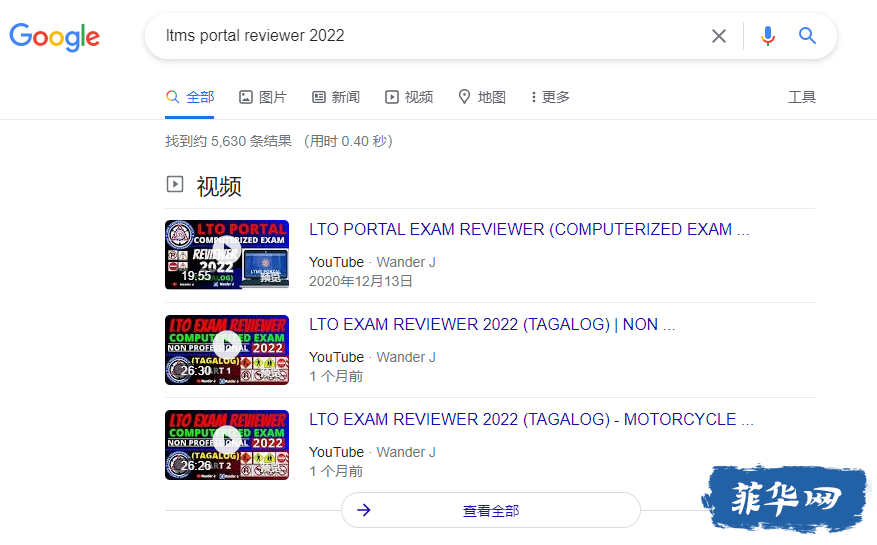The width and height of the screenshot is (877, 545).
Task: Open LTO PORTAL EXAM REVIEWER video link
Action: point(529,229)
